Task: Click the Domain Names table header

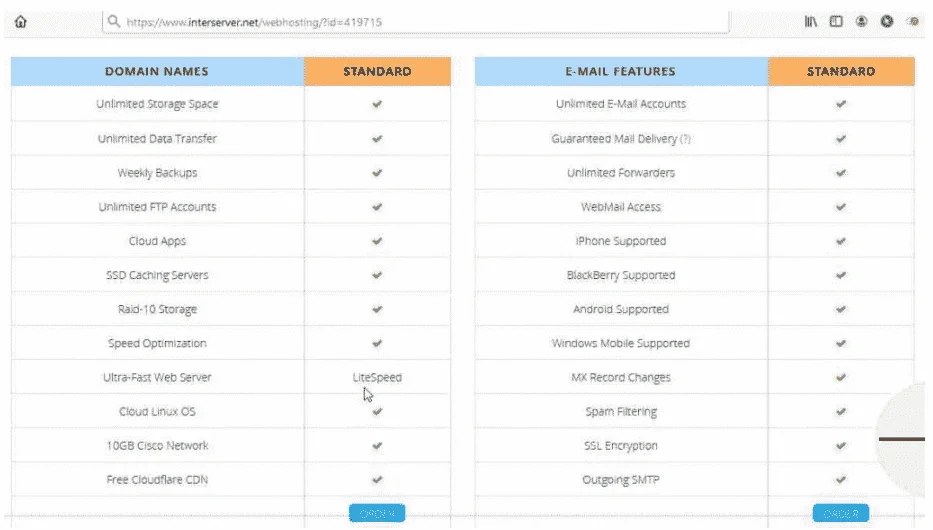Action: [x=157, y=71]
